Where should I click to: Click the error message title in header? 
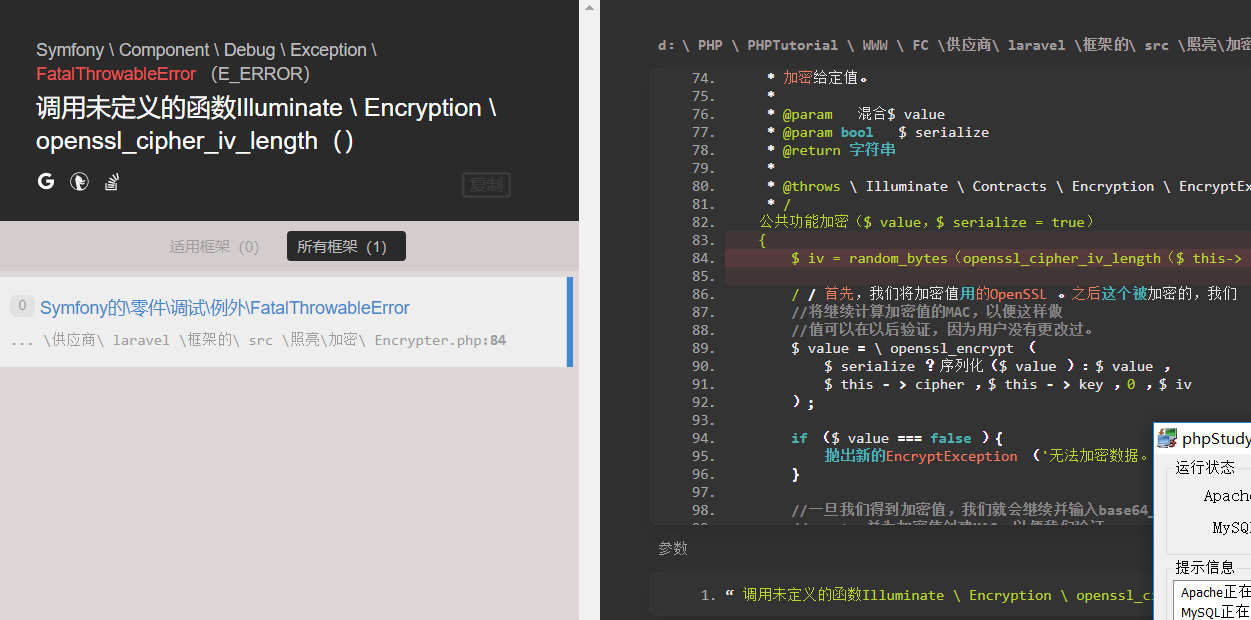(x=266, y=124)
